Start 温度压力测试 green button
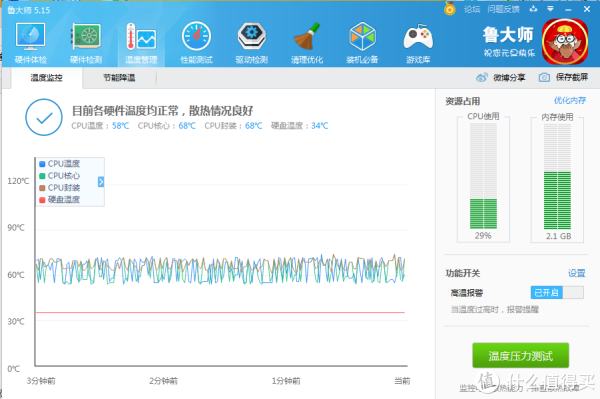 click(520, 356)
